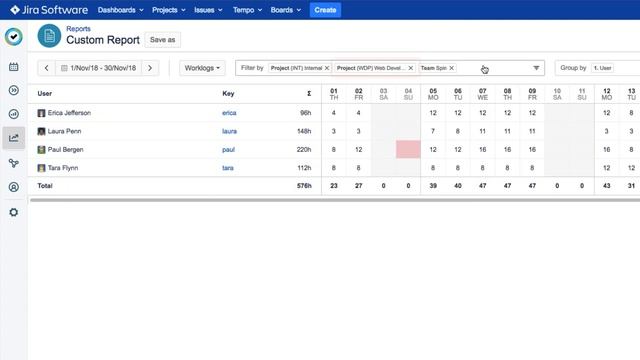Open the paul key link

point(228,150)
